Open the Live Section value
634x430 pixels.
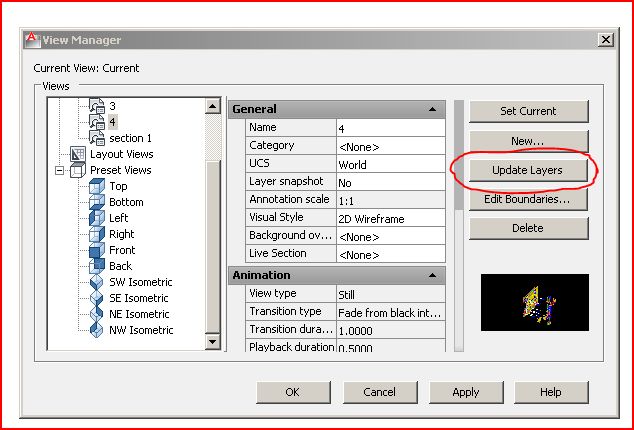(391, 254)
